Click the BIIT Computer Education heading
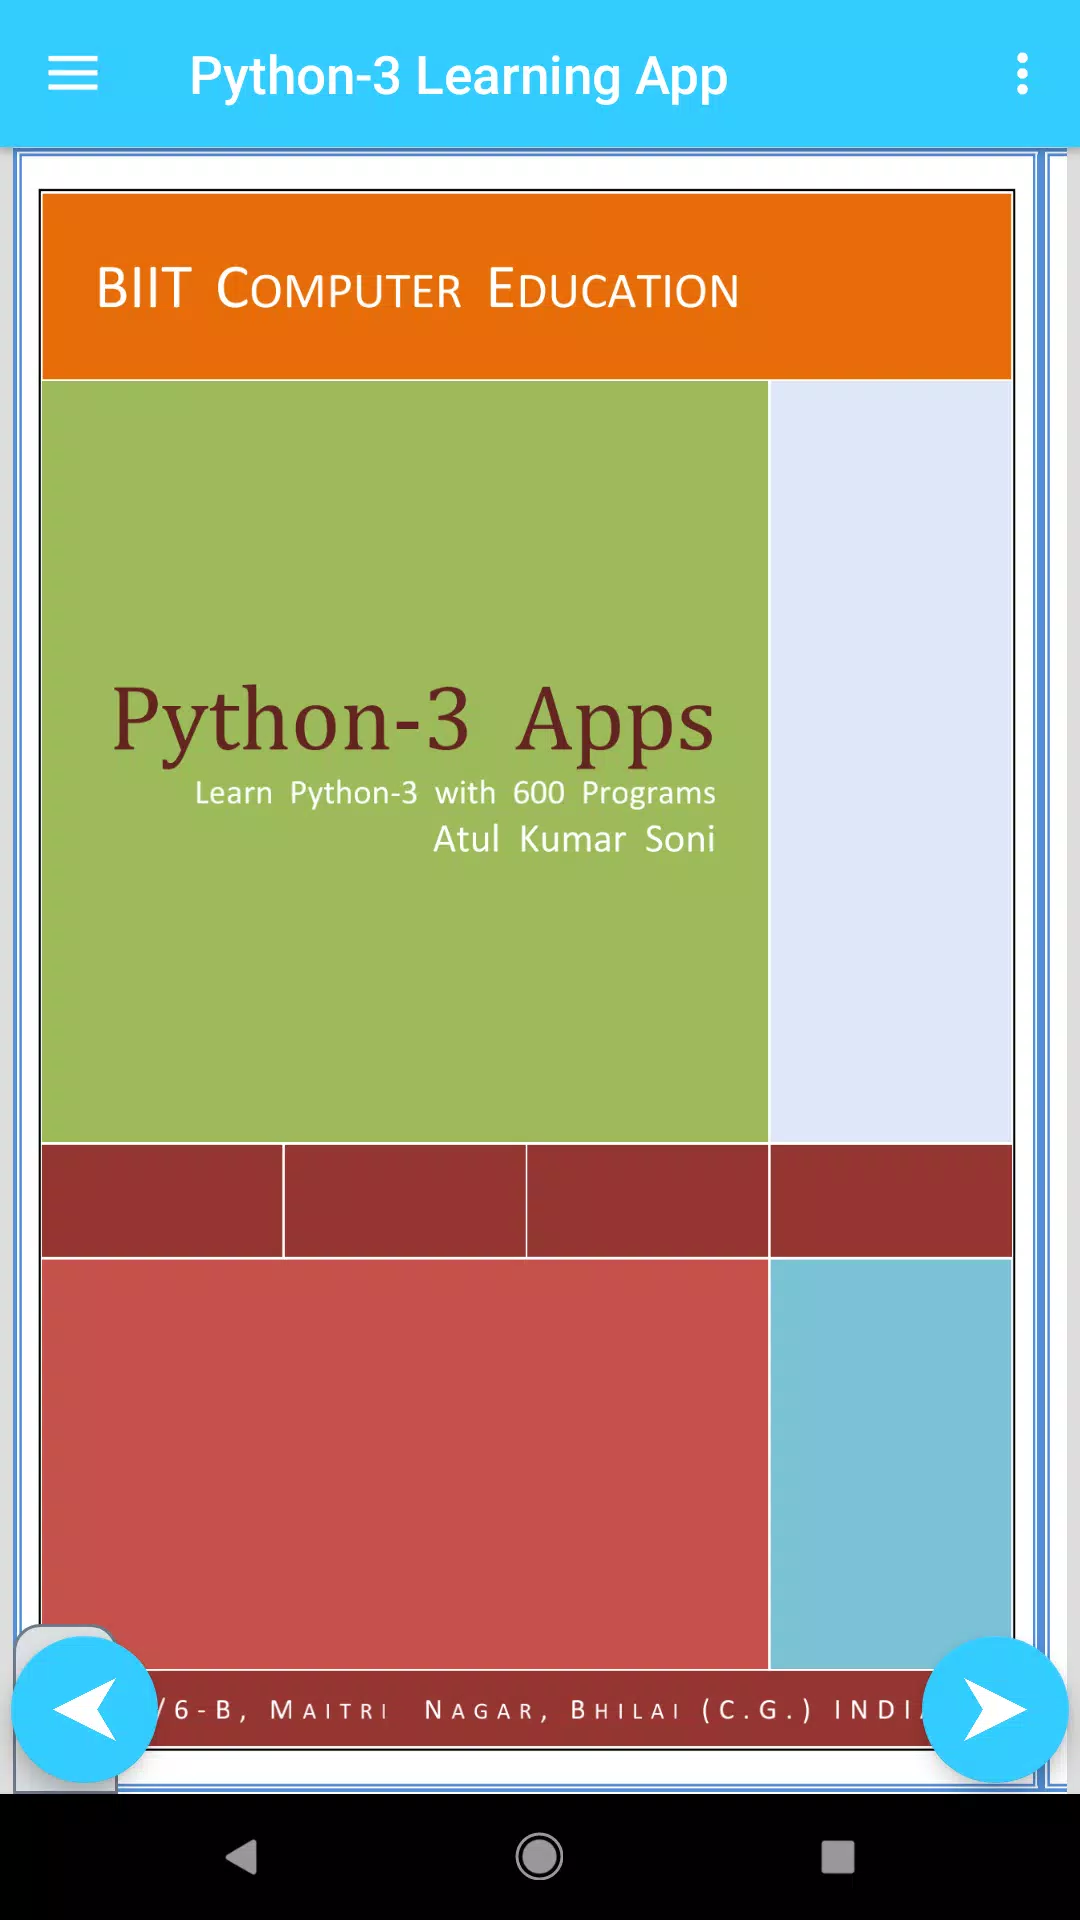The height and width of the screenshot is (1920, 1080). [417, 289]
